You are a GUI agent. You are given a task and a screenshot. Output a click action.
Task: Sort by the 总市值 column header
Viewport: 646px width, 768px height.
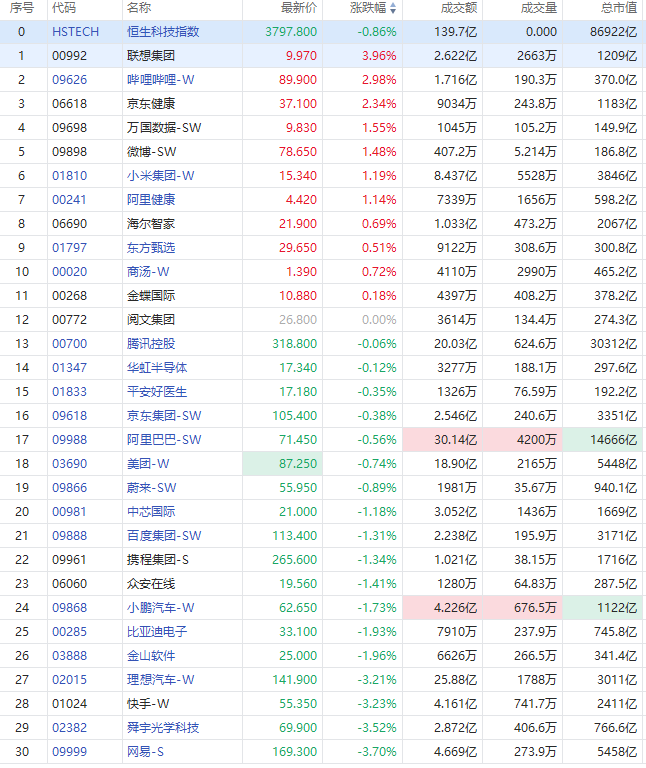[x=619, y=8]
